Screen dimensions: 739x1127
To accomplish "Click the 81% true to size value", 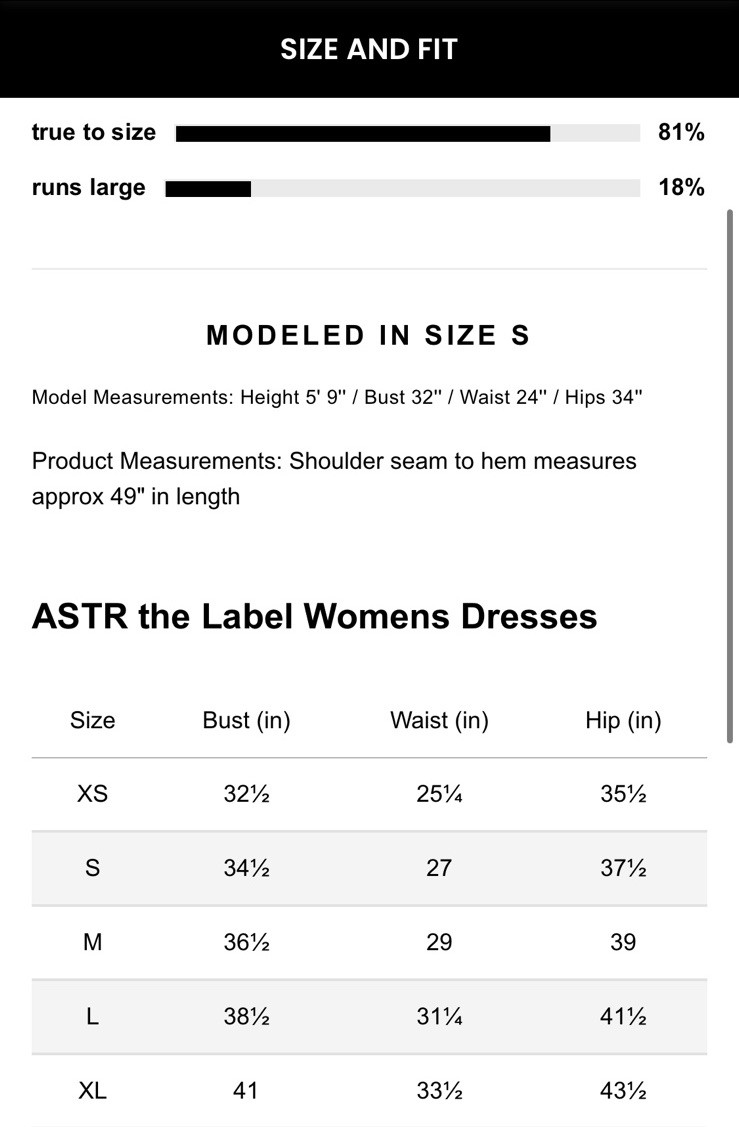I will [x=681, y=132].
